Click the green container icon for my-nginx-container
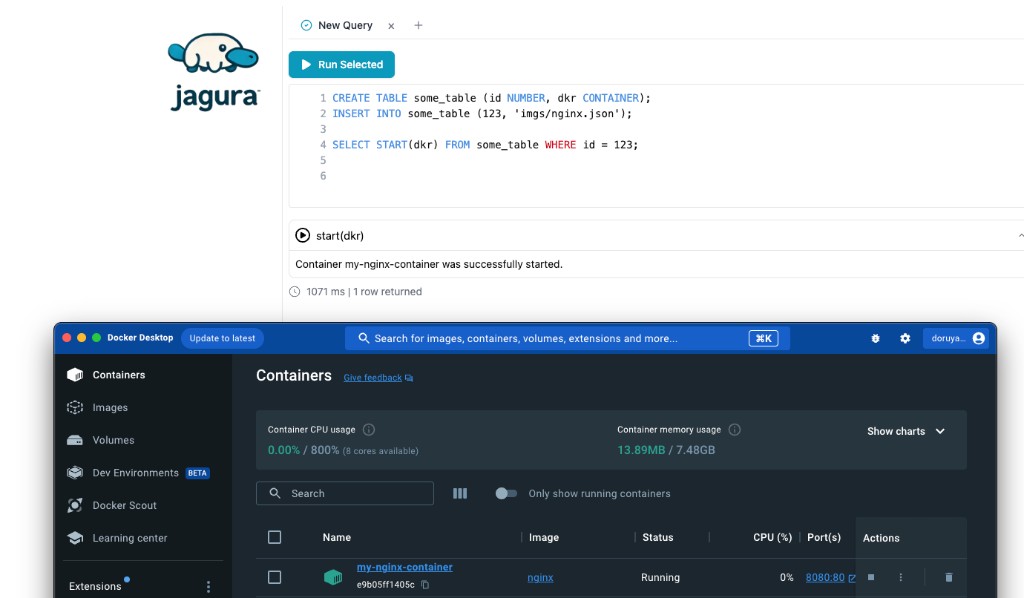Screen dimensions: 1024x598 click(333, 577)
